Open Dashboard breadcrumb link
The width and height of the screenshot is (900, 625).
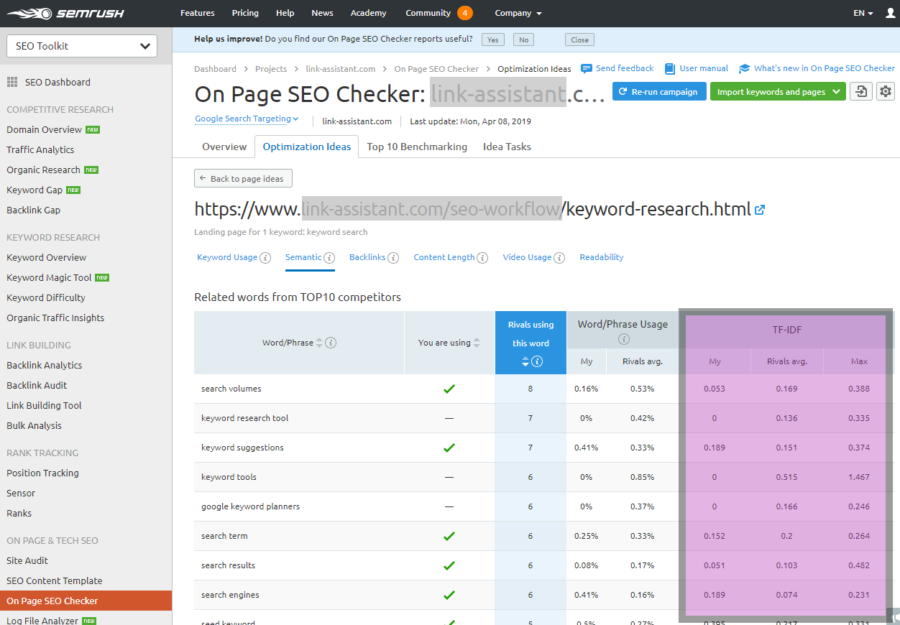point(215,69)
